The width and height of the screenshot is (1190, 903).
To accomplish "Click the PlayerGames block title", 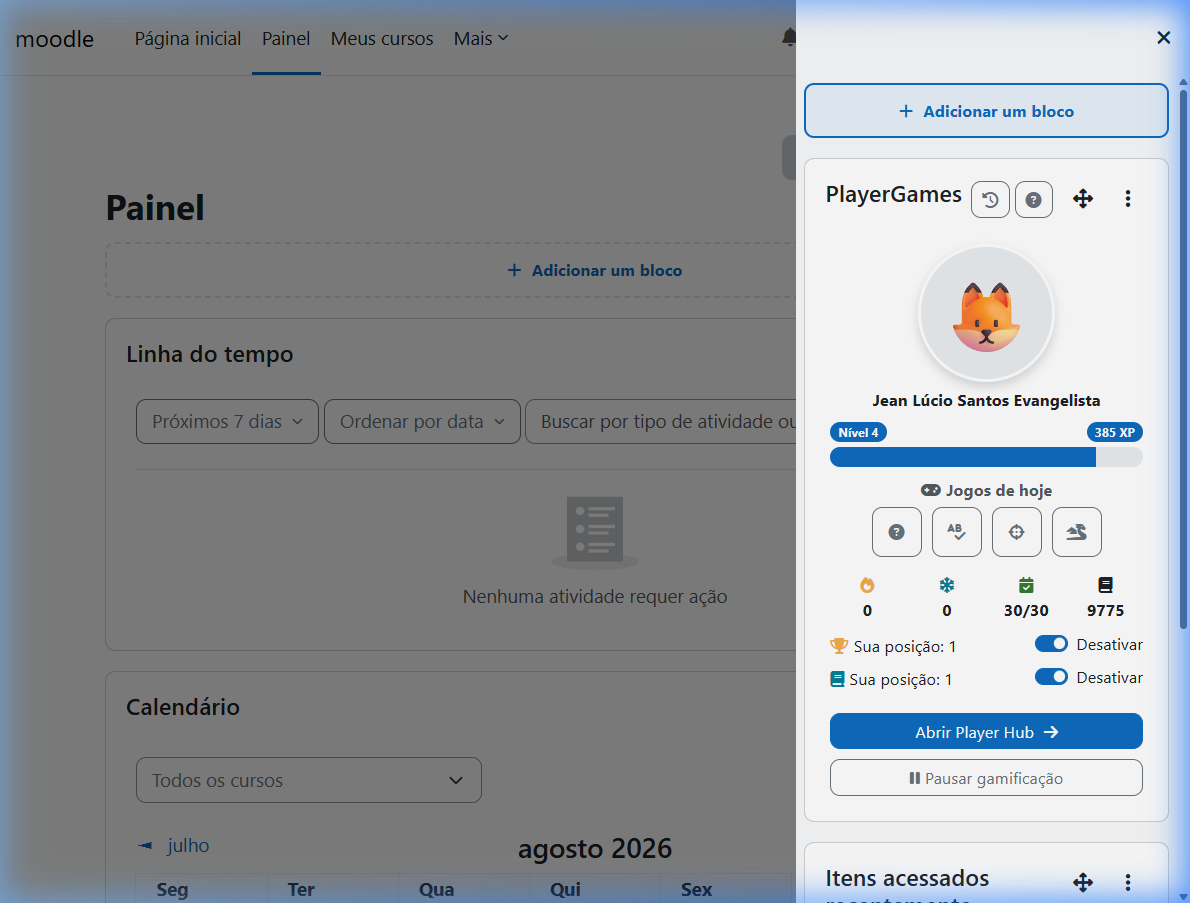I will (893, 194).
